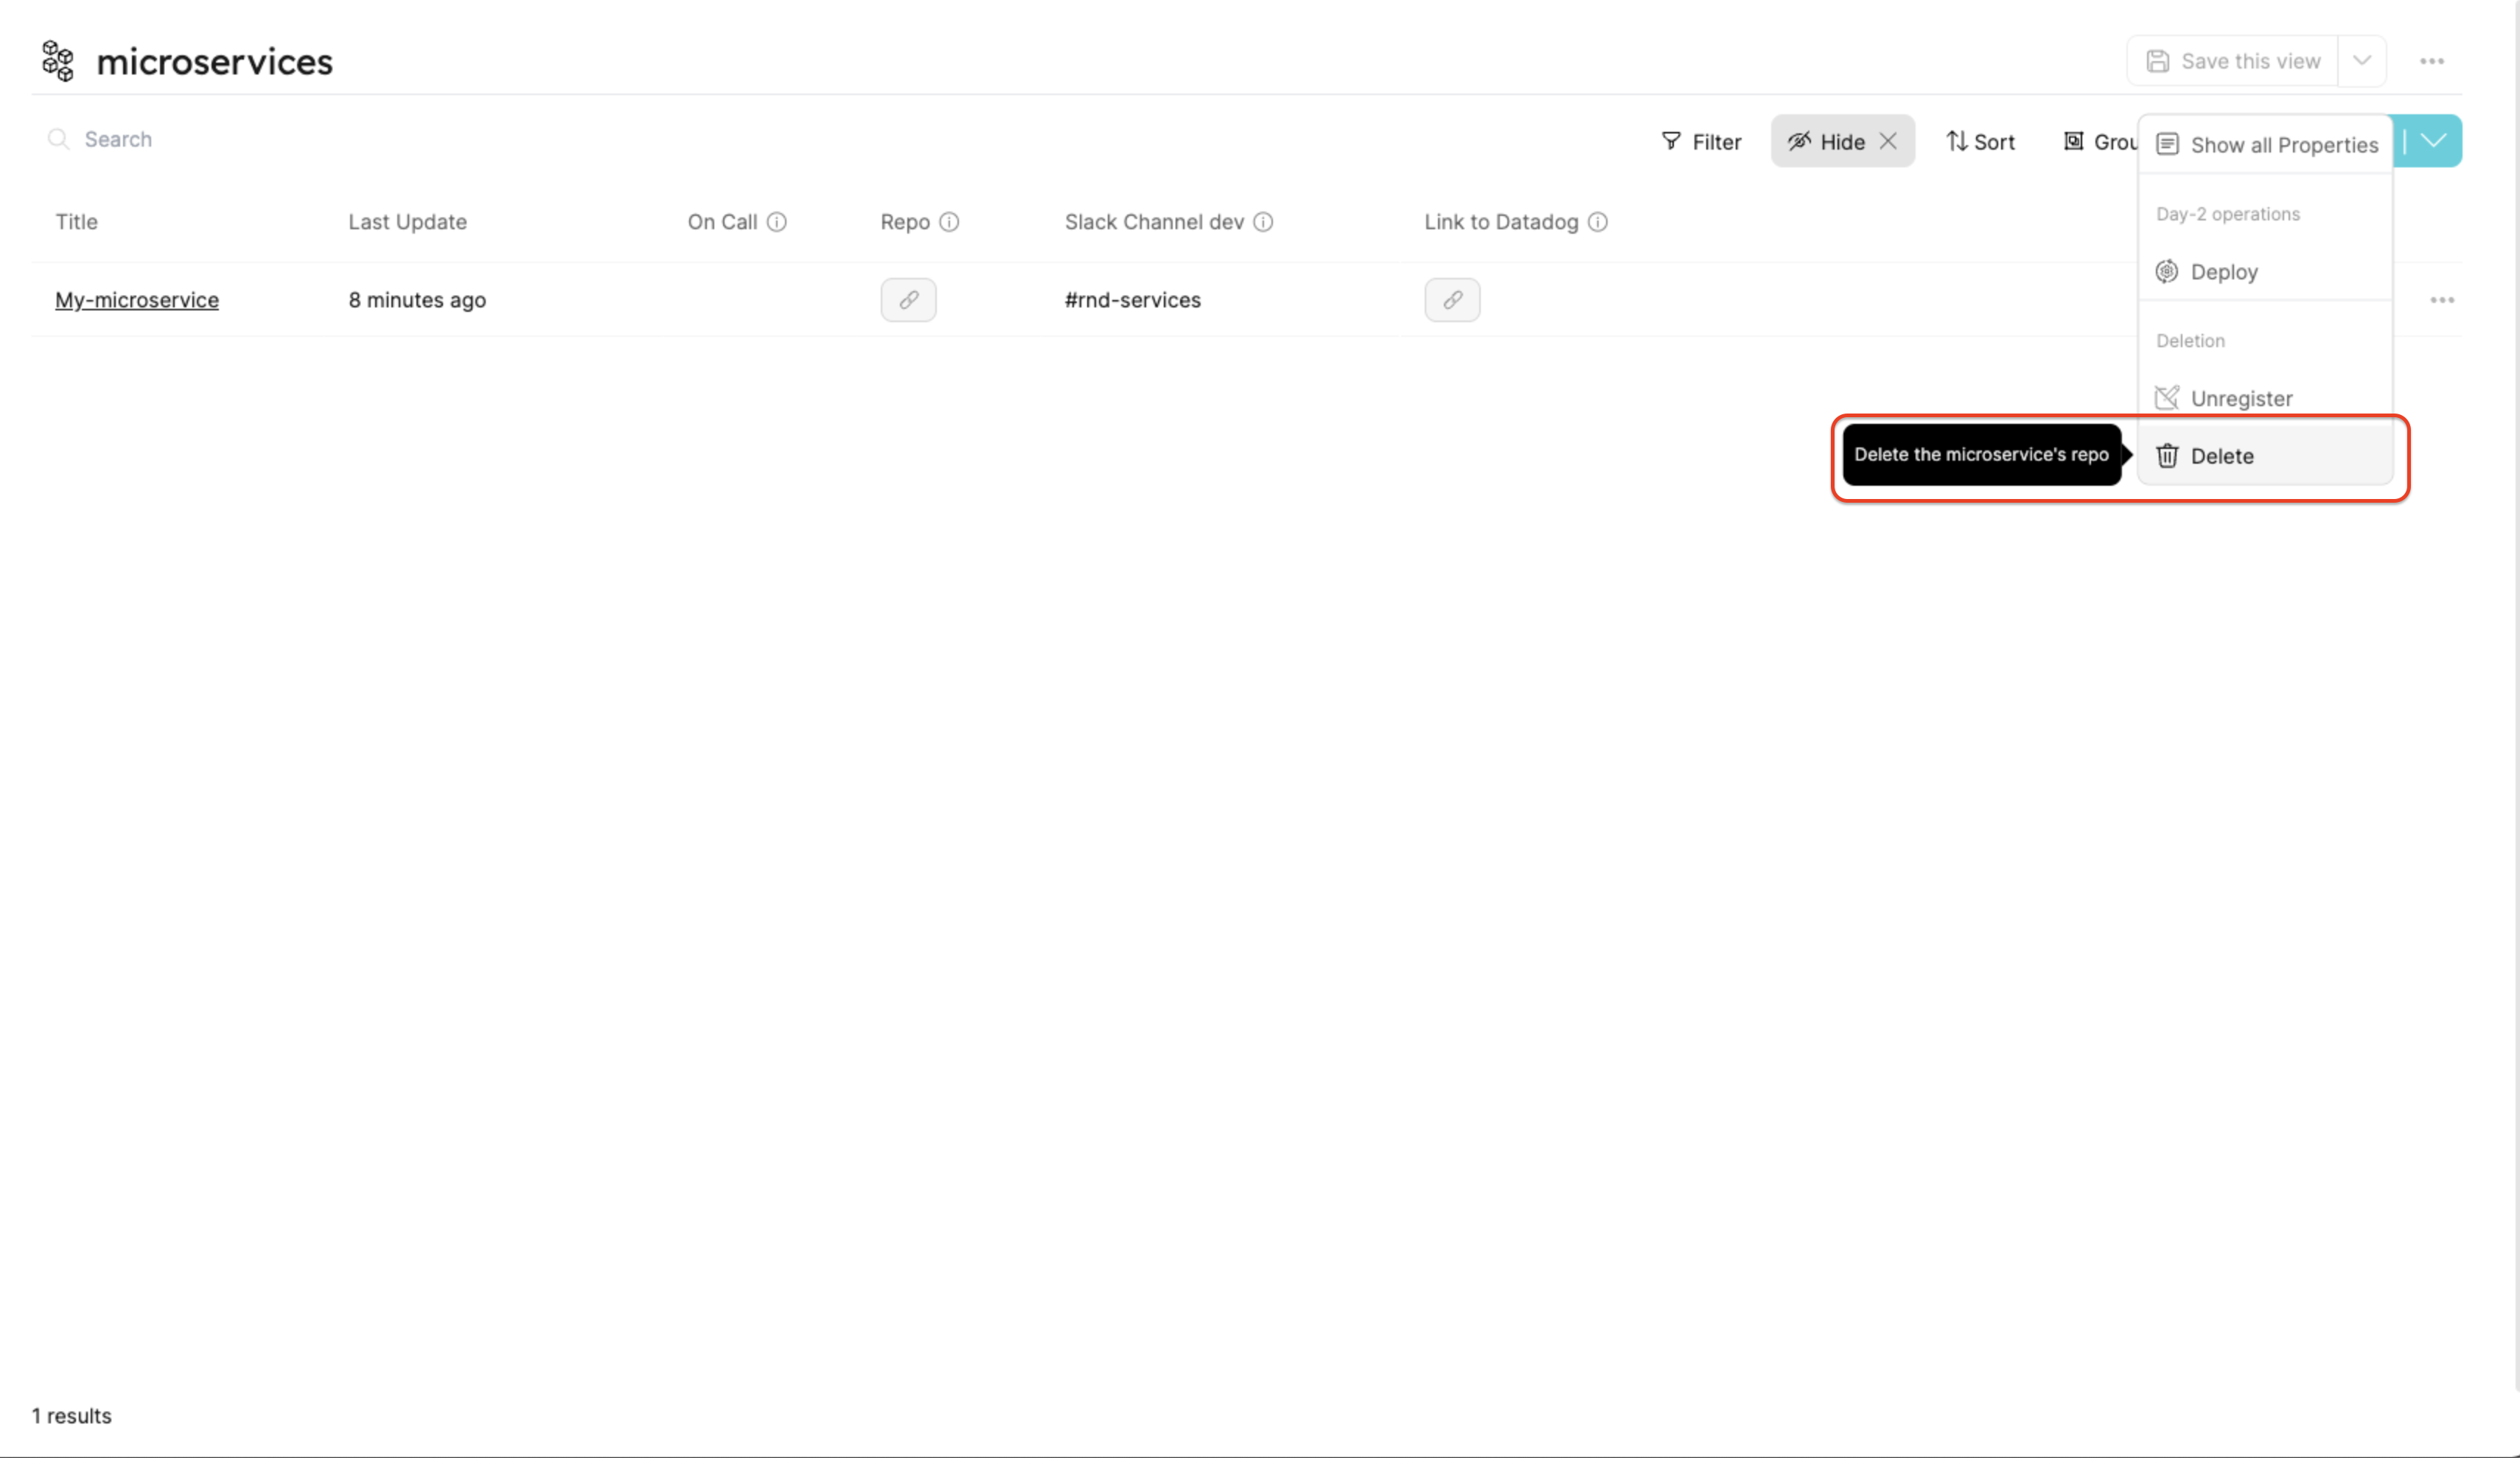
Task: Select Deploy from the context menu
Action: click(2223, 271)
